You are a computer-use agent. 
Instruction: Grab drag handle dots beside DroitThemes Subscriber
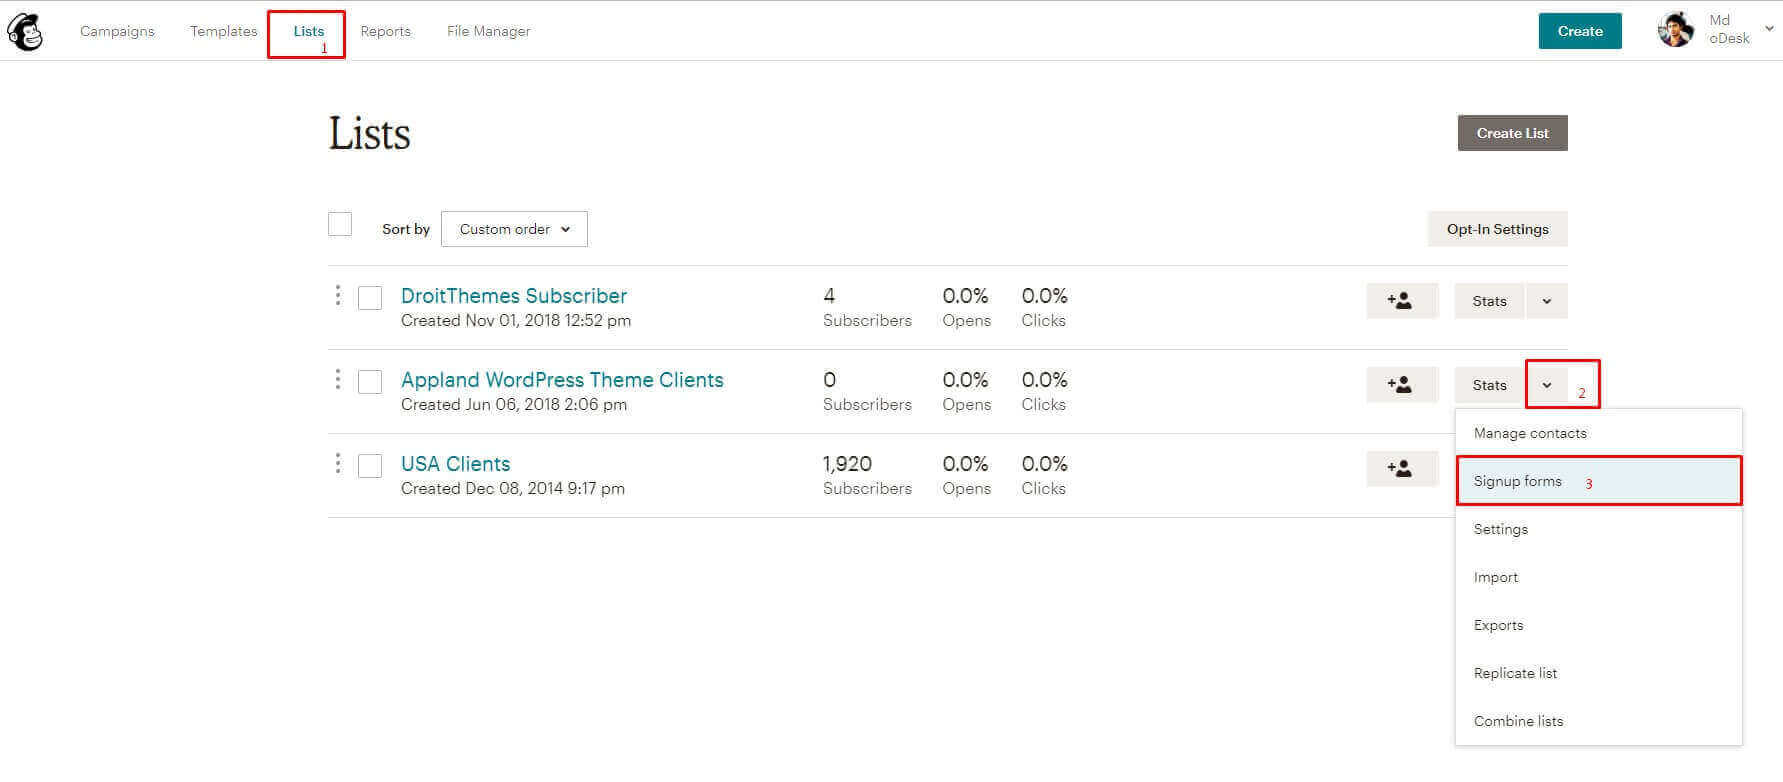[338, 295]
